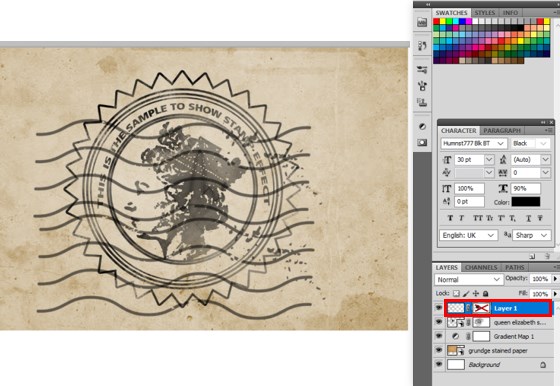Apply Strikethrough text style

click(540, 218)
